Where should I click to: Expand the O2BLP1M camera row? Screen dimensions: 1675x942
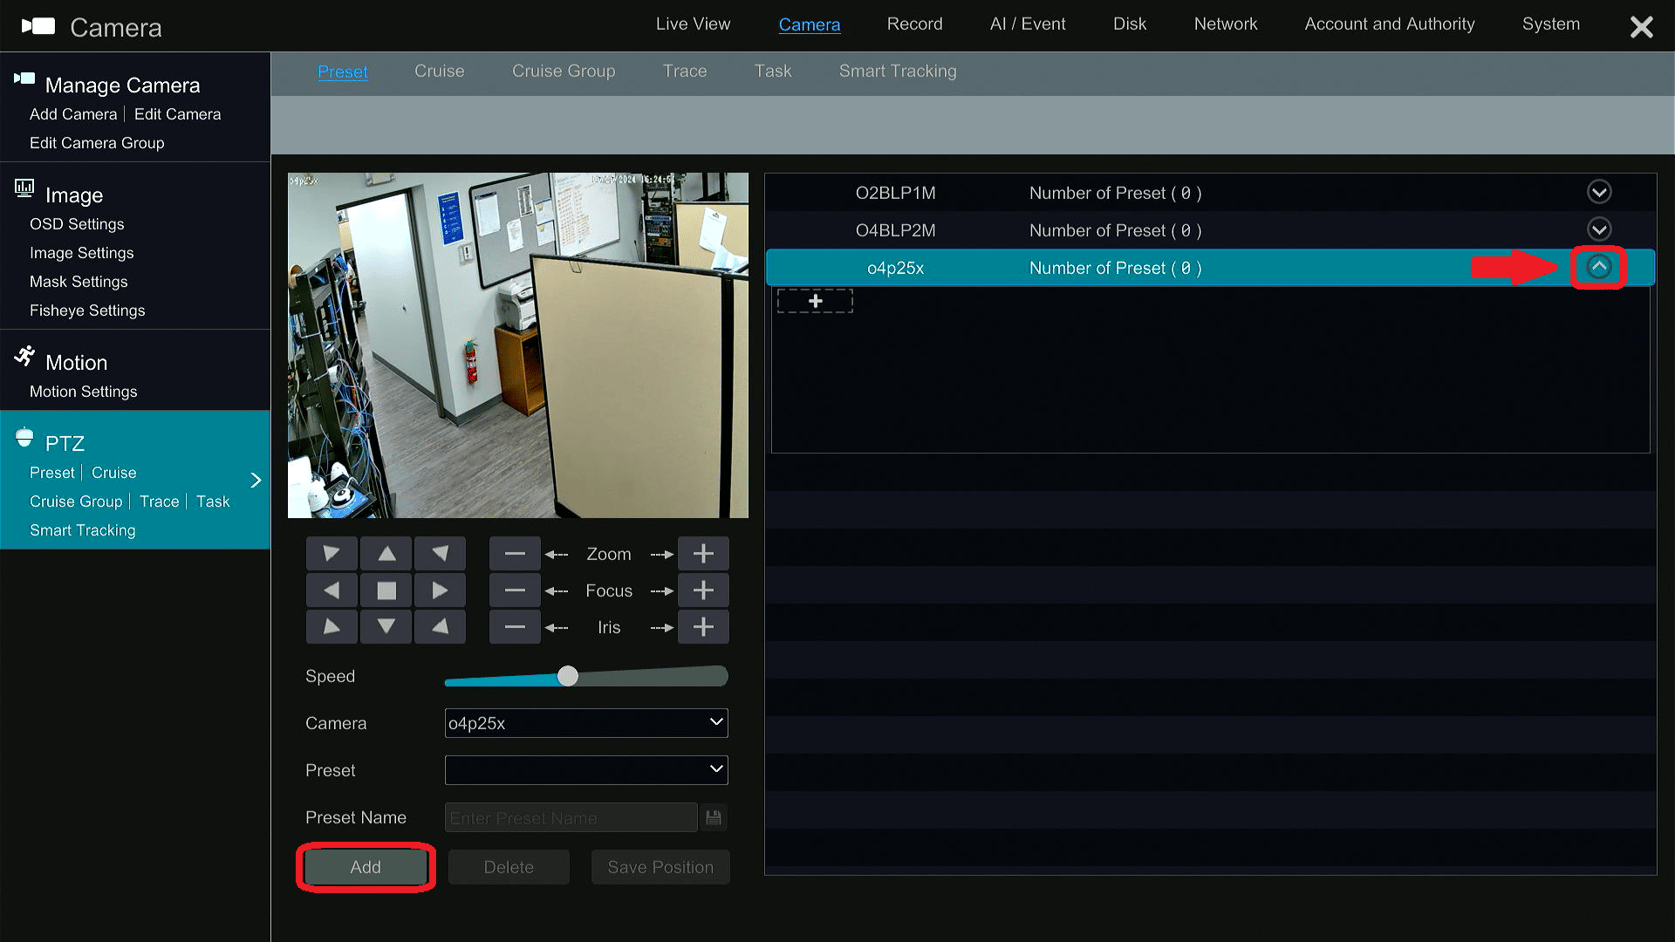[1599, 192]
